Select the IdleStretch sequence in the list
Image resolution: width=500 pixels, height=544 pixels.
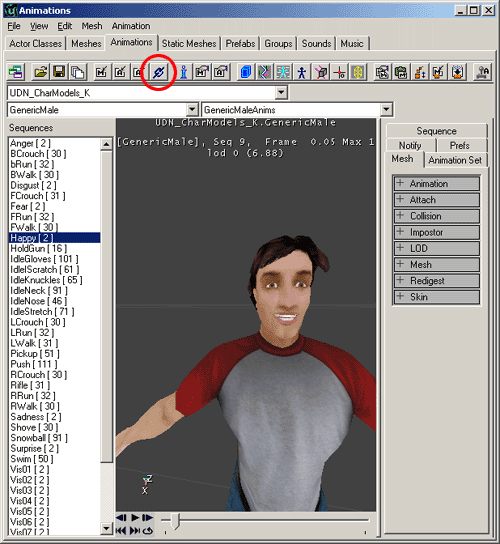(x=42, y=312)
